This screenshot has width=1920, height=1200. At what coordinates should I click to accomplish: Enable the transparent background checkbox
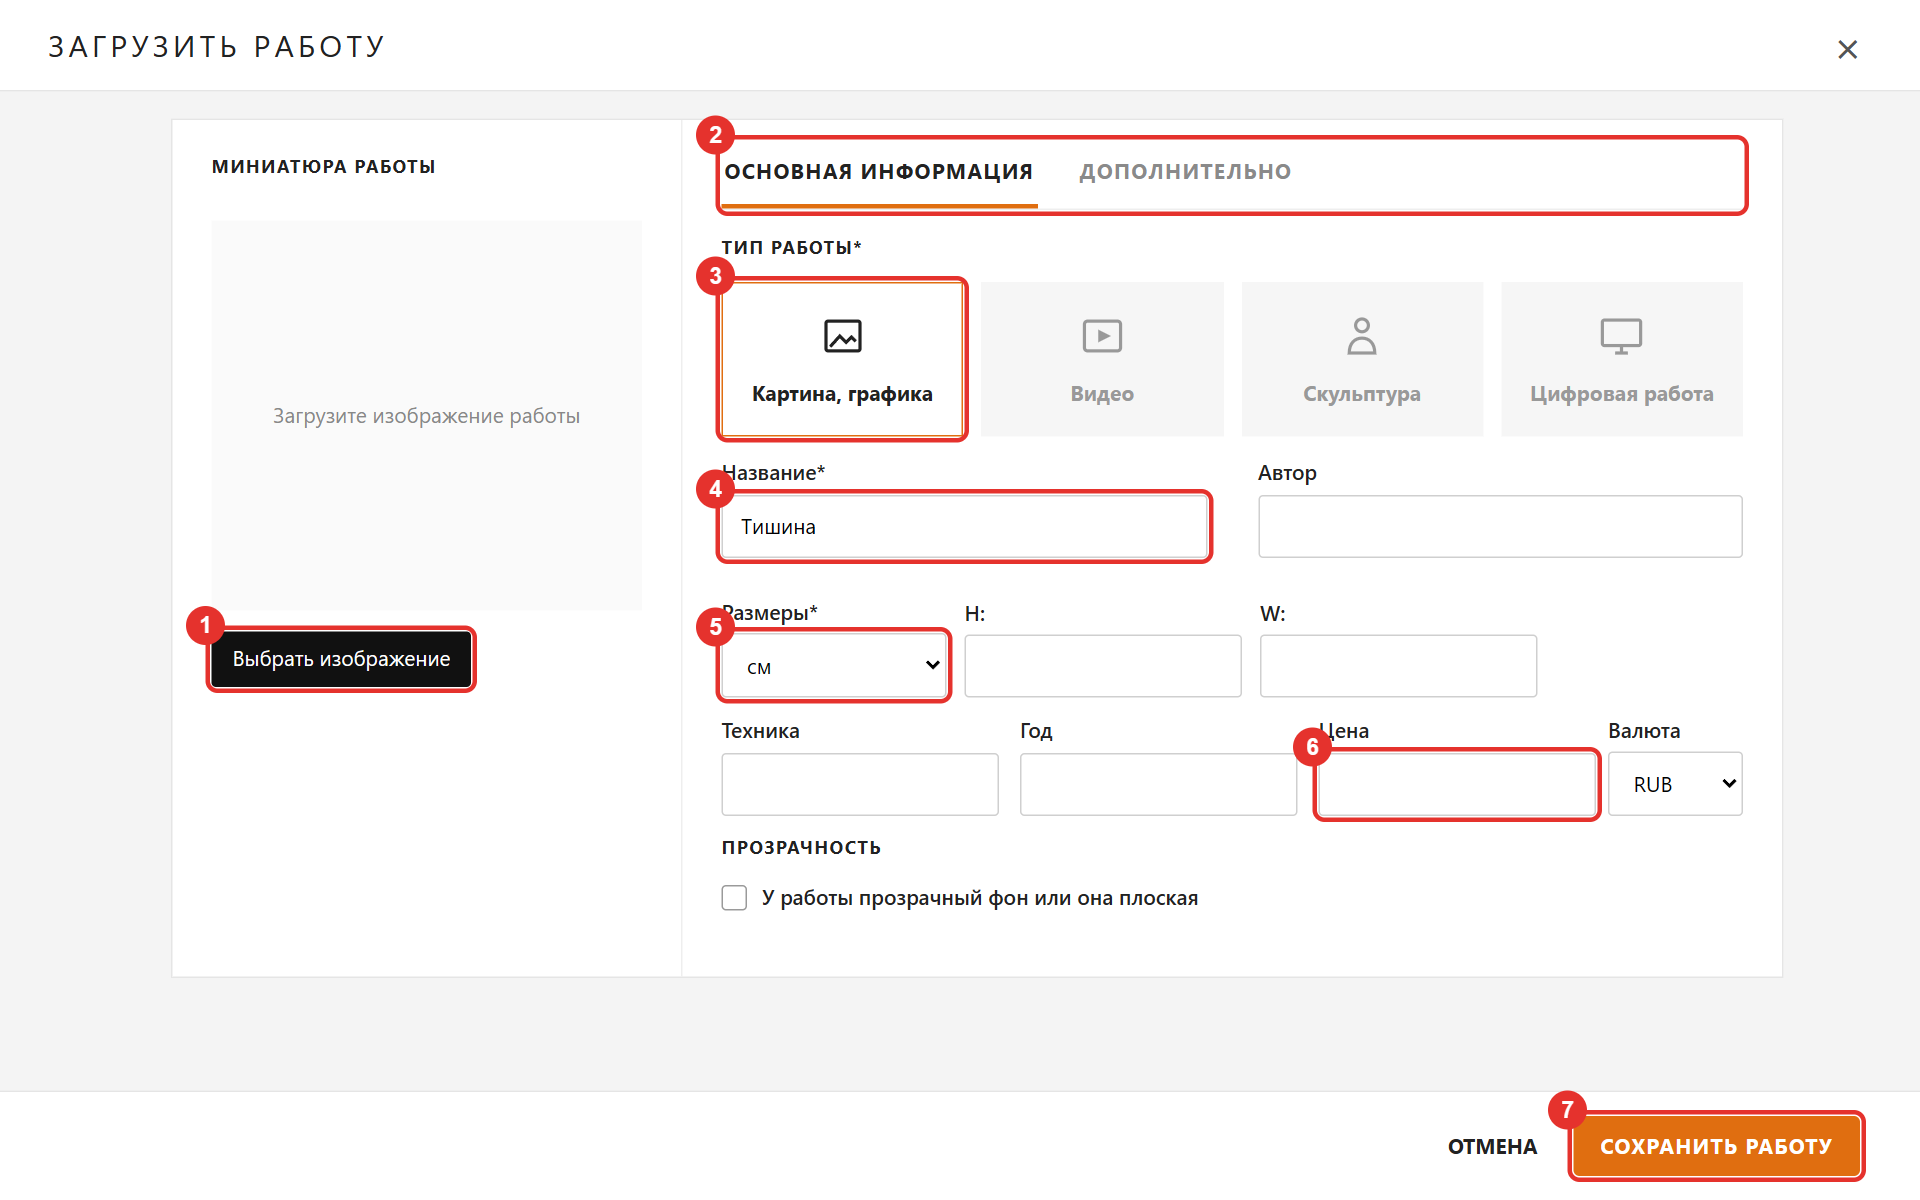click(x=734, y=898)
